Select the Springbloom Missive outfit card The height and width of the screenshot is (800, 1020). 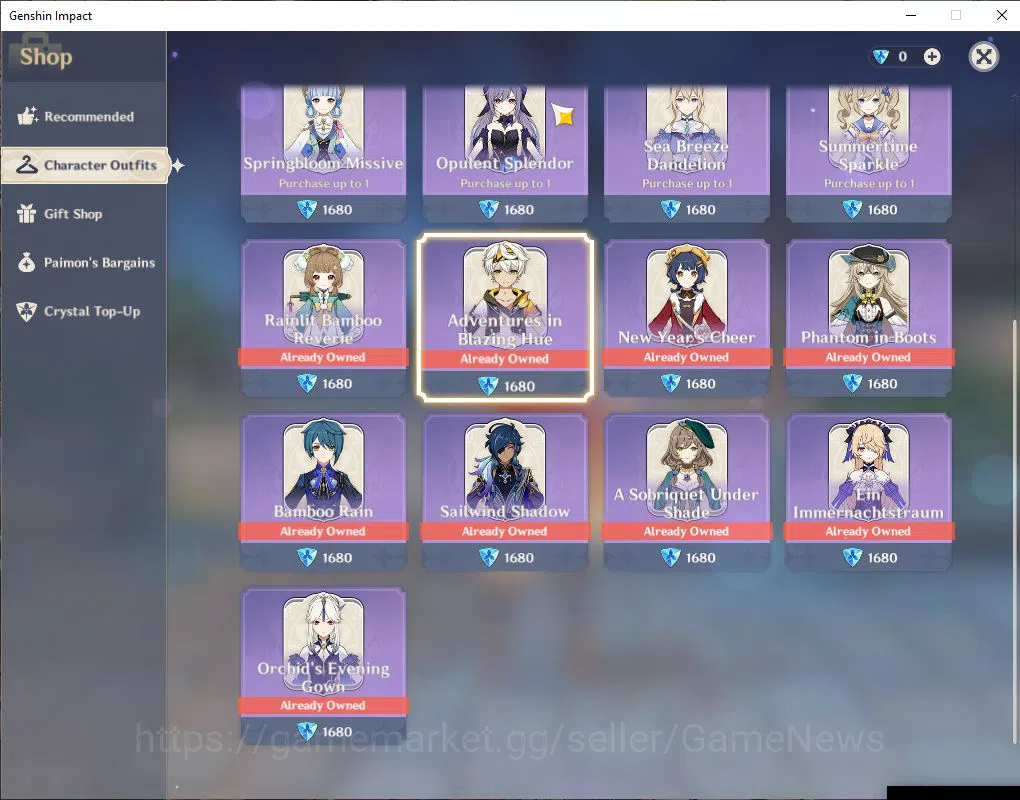click(x=323, y=153)
